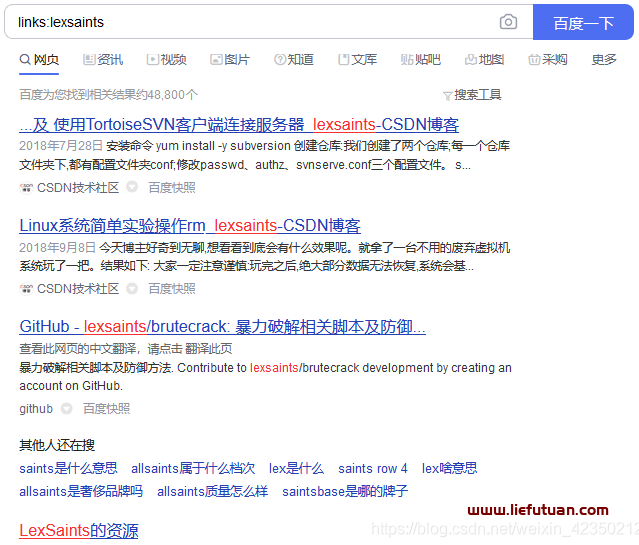
Task: Click related search saints是什么意思
Action: pos(68,469)
